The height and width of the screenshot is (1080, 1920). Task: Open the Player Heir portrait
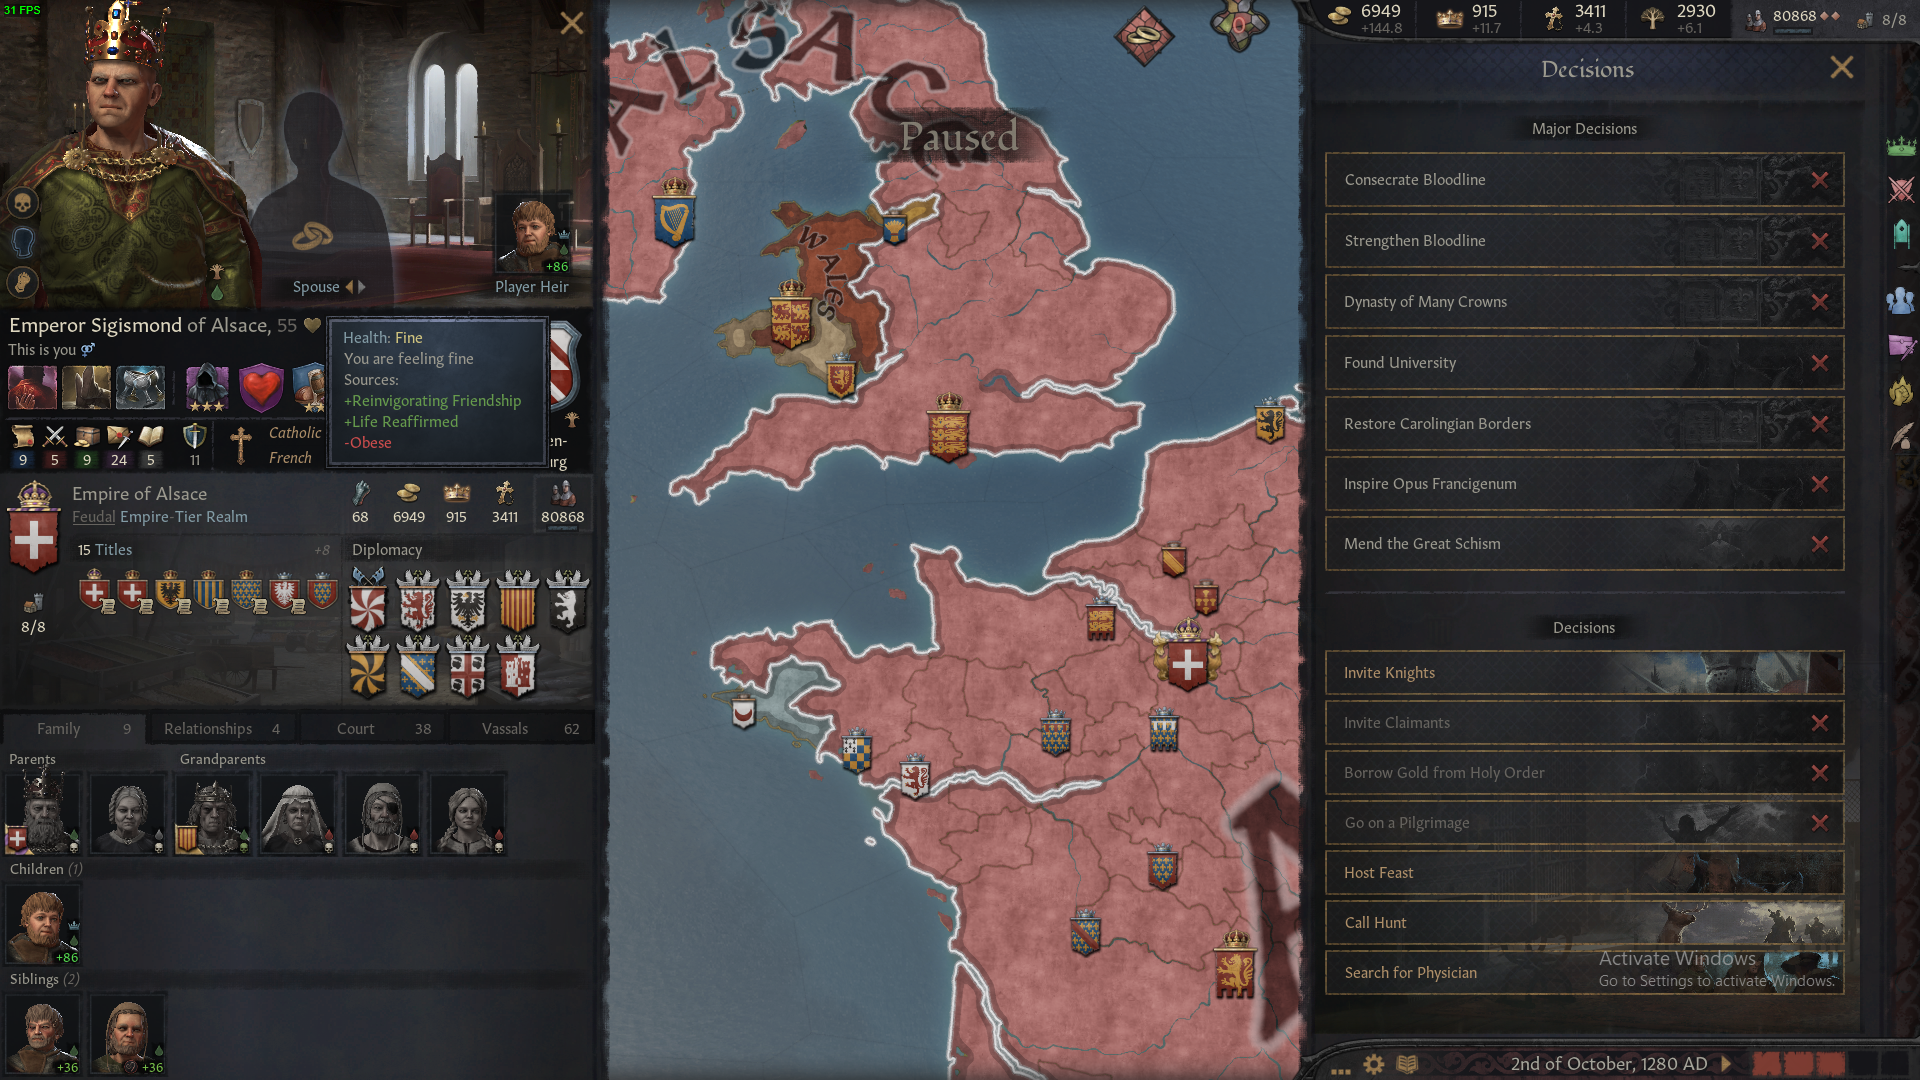(533, 236)
